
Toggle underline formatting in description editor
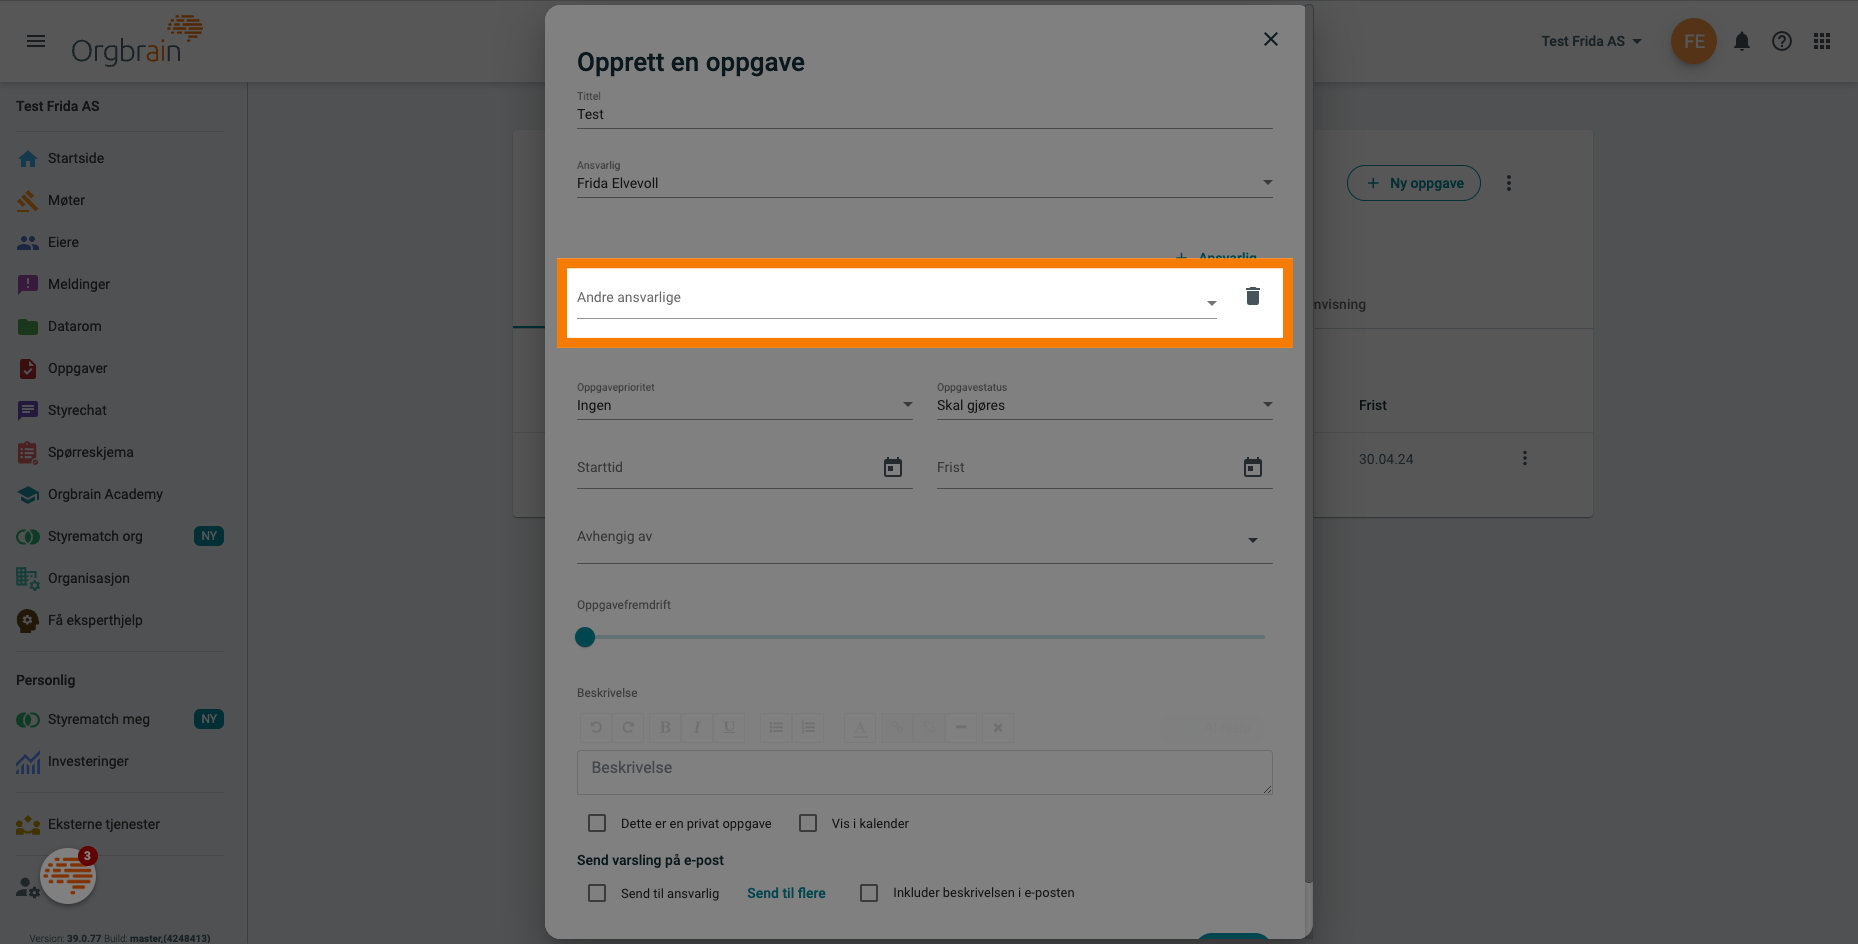point(729,727)
